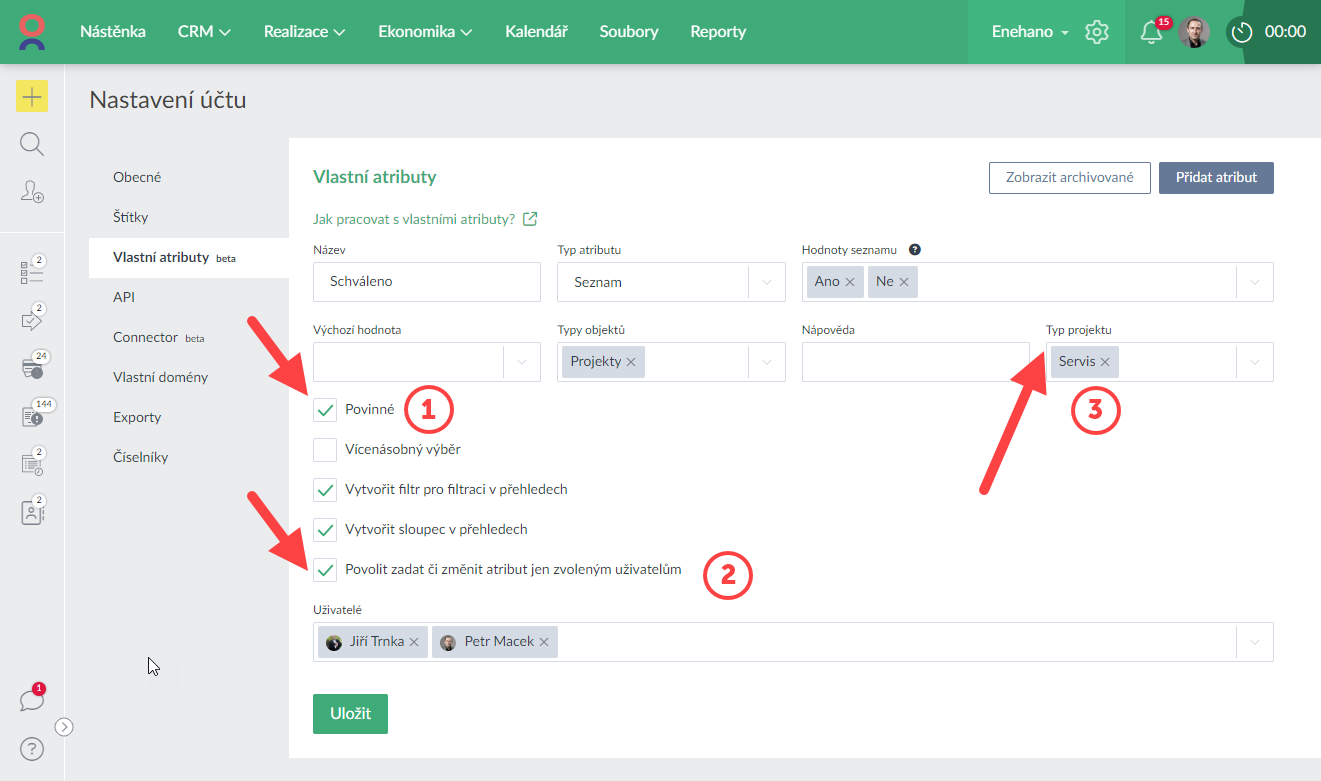Switch to the Exporty settings section
This screenshot has width=1321, height=781.
click(137, 417)
